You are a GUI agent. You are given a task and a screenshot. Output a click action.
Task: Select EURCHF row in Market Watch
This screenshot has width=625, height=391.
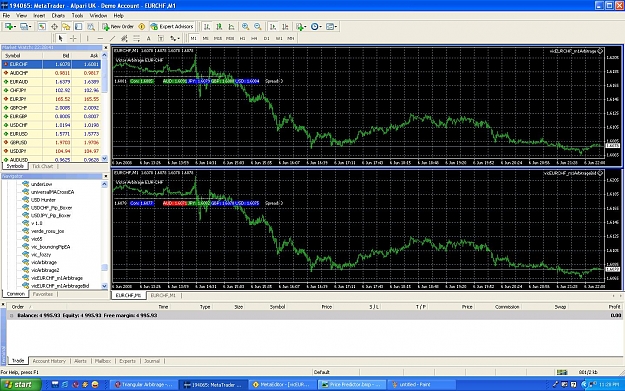pos(51,64)
